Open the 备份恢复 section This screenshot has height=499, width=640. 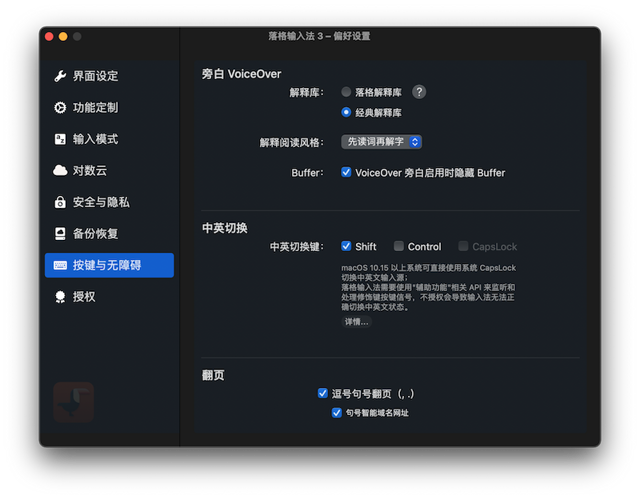[x=109, y=233]
